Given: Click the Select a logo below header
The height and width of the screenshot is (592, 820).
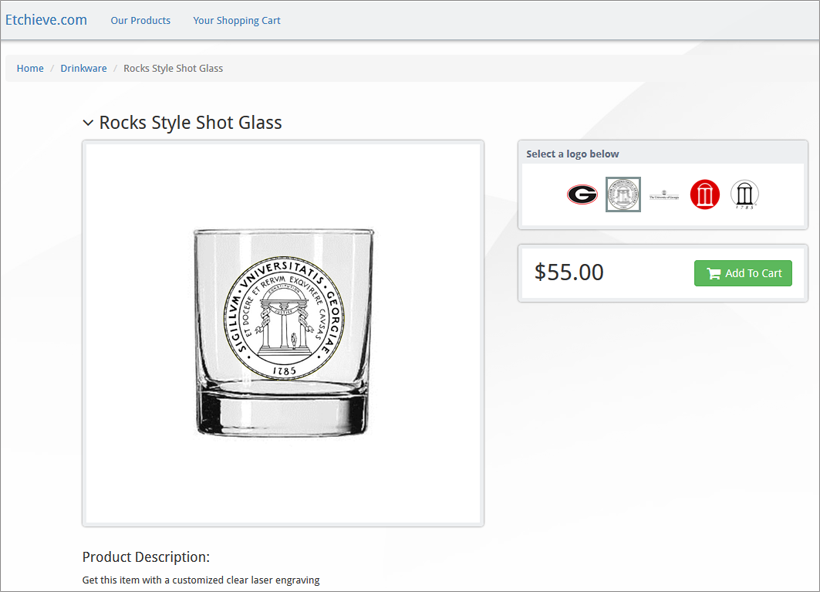Looking at the screenshot, I should pyautogui.click(x=572, y=154).
